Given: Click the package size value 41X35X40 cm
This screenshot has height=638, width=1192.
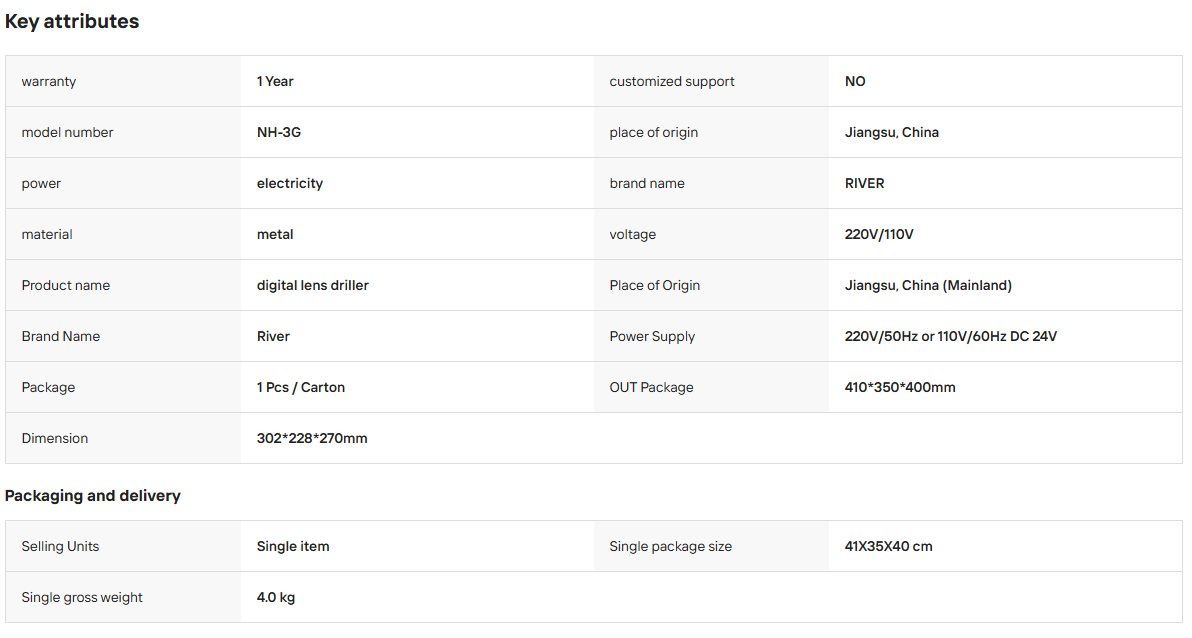Looking at the screenshot, I should coord(889,546).
